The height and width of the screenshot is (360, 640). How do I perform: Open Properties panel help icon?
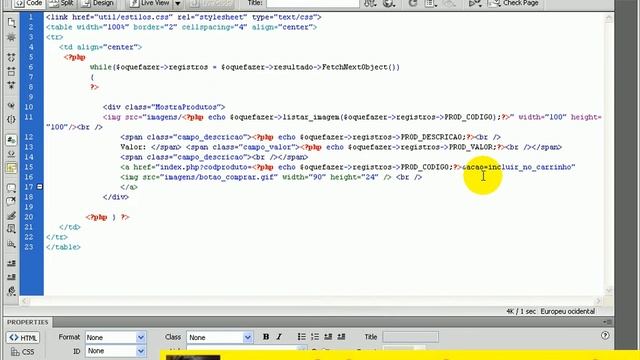(x=605, y=336)
